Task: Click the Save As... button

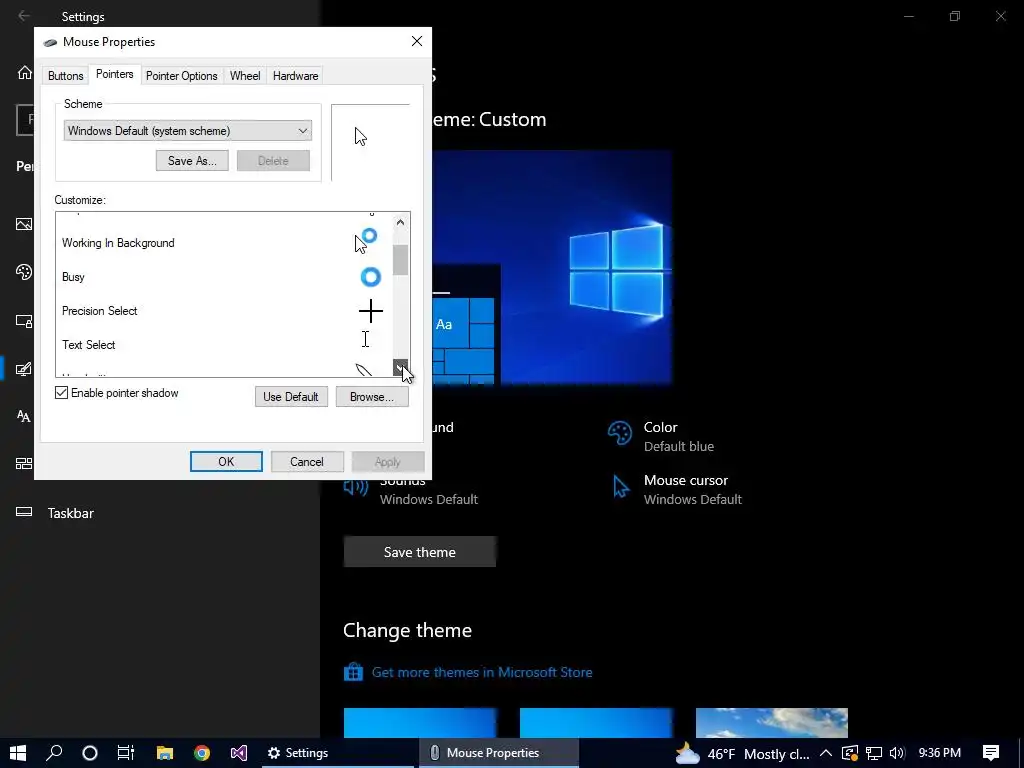Action: pyautogui.click(x=192, y=161)
